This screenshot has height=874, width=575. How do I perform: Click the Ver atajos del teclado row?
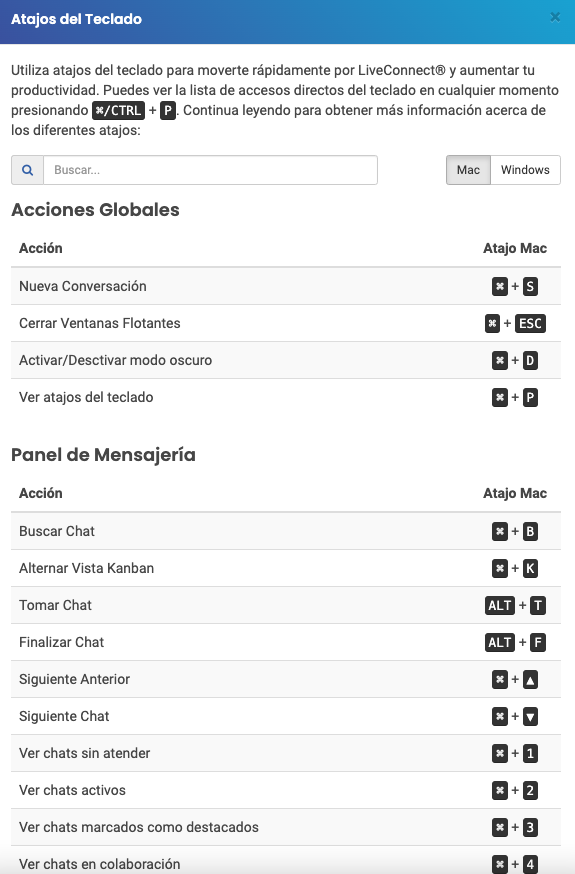point(286,397)
